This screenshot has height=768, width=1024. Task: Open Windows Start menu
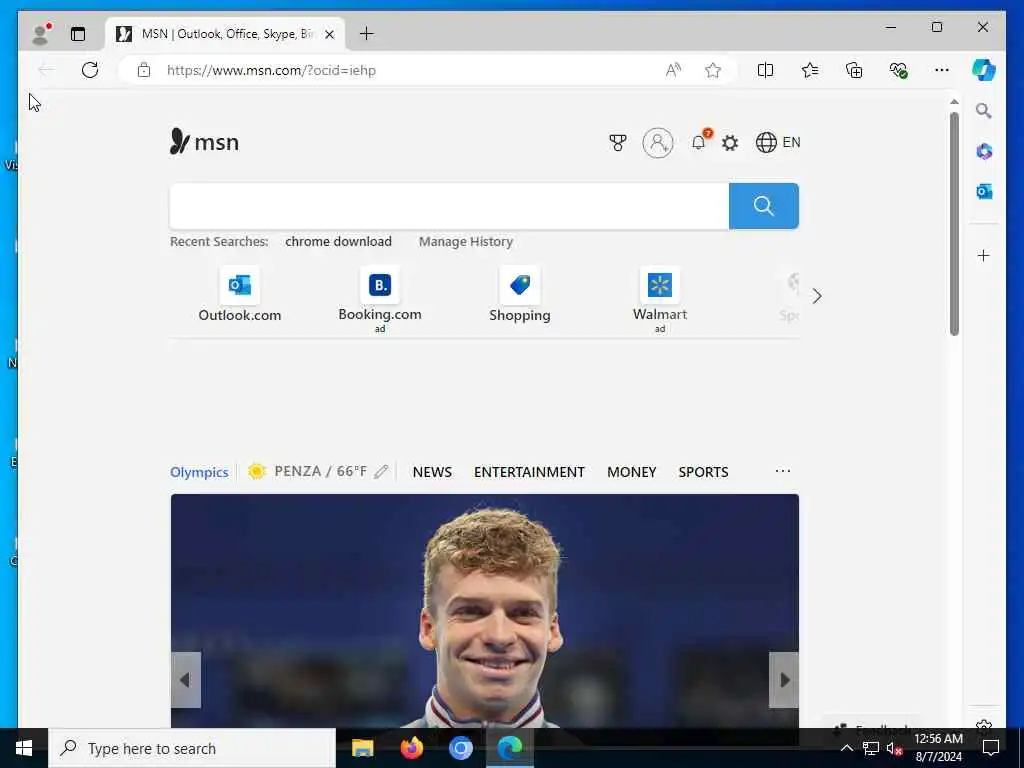[x=24, y=748]
